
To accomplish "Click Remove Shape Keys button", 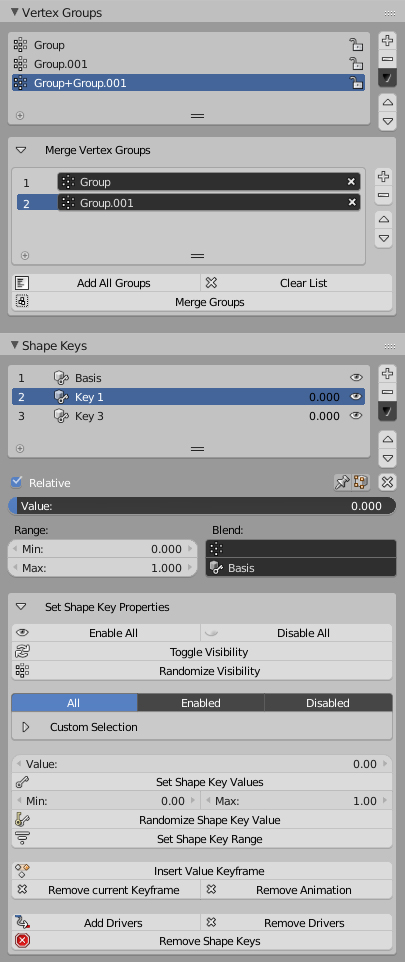I will pos(202,941).
